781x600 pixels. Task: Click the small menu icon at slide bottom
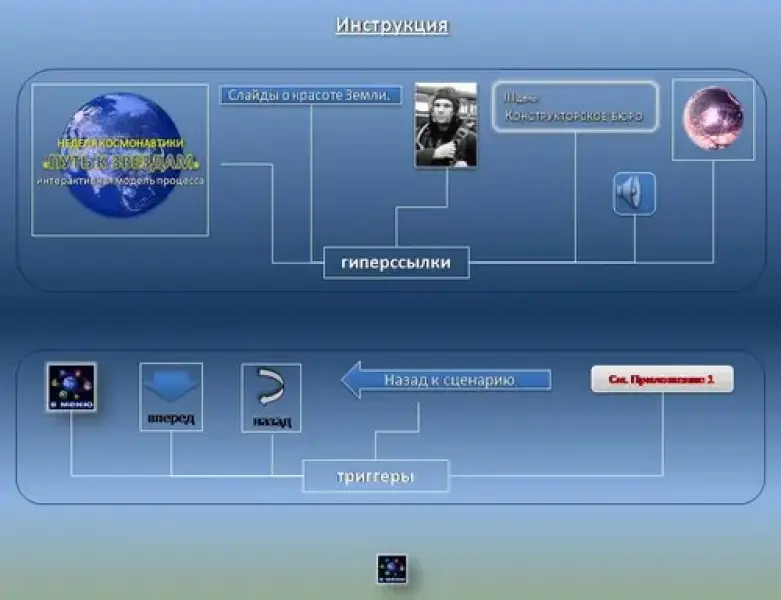click(x=391, y=569)
